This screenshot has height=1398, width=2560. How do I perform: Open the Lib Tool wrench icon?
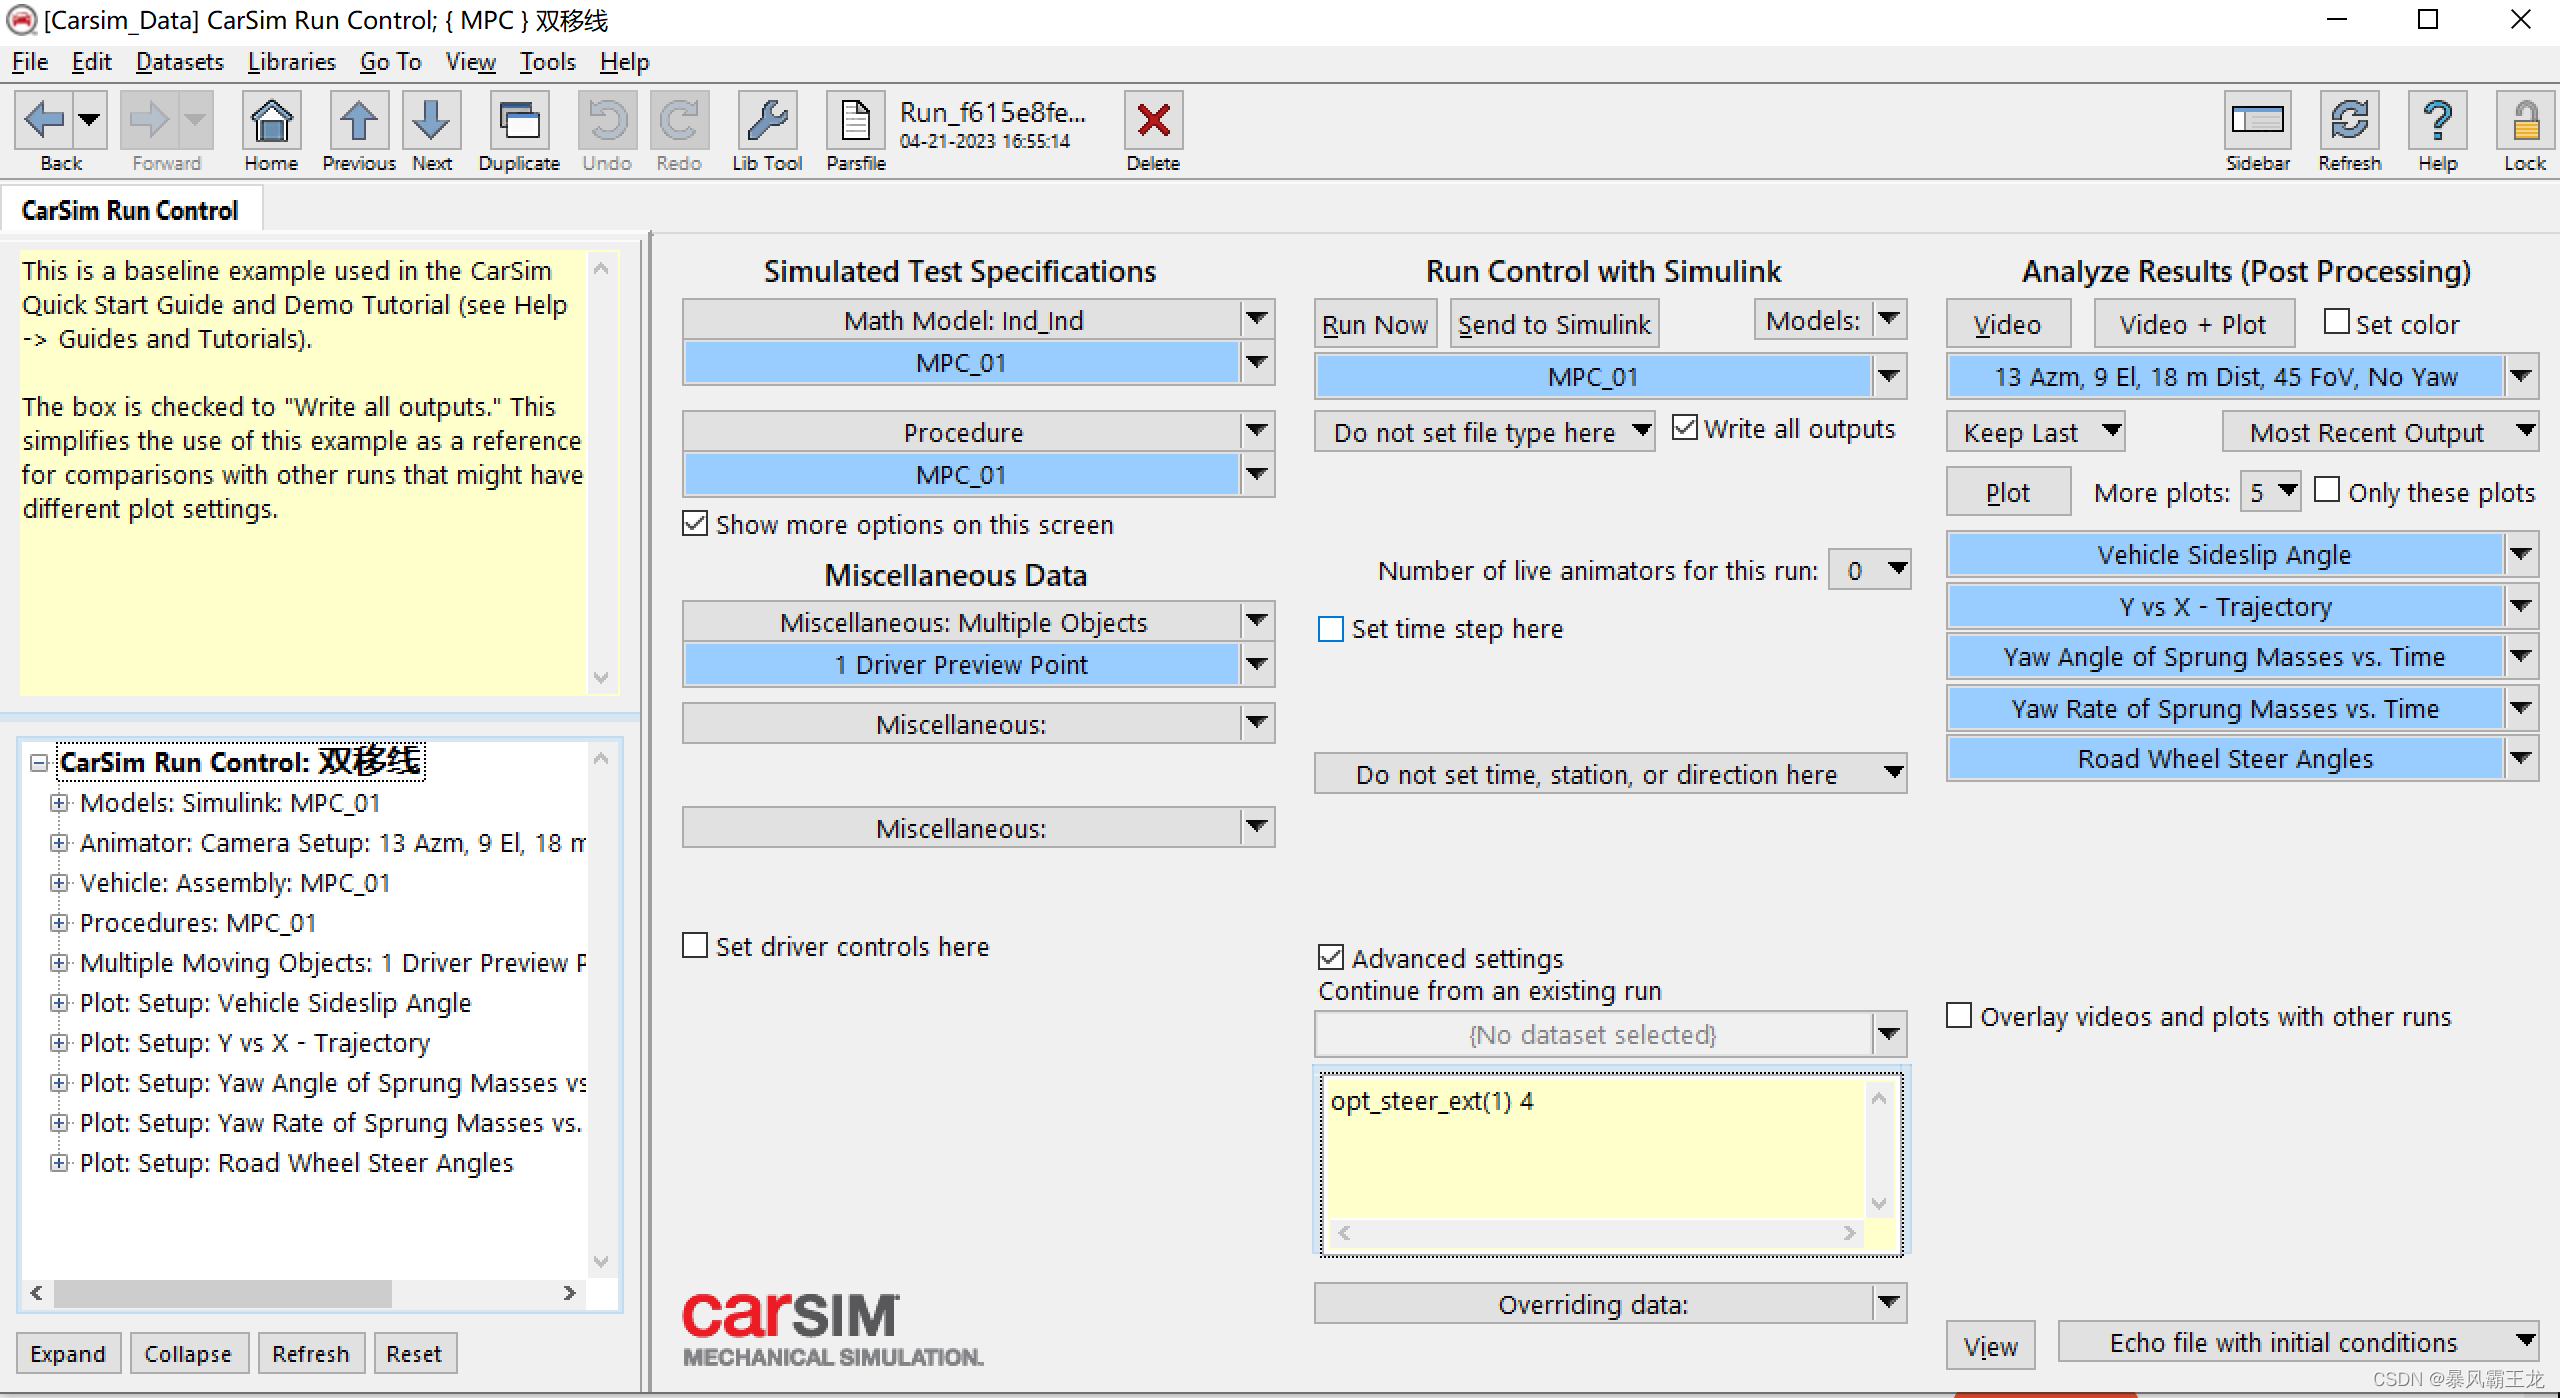click(767, 122)
